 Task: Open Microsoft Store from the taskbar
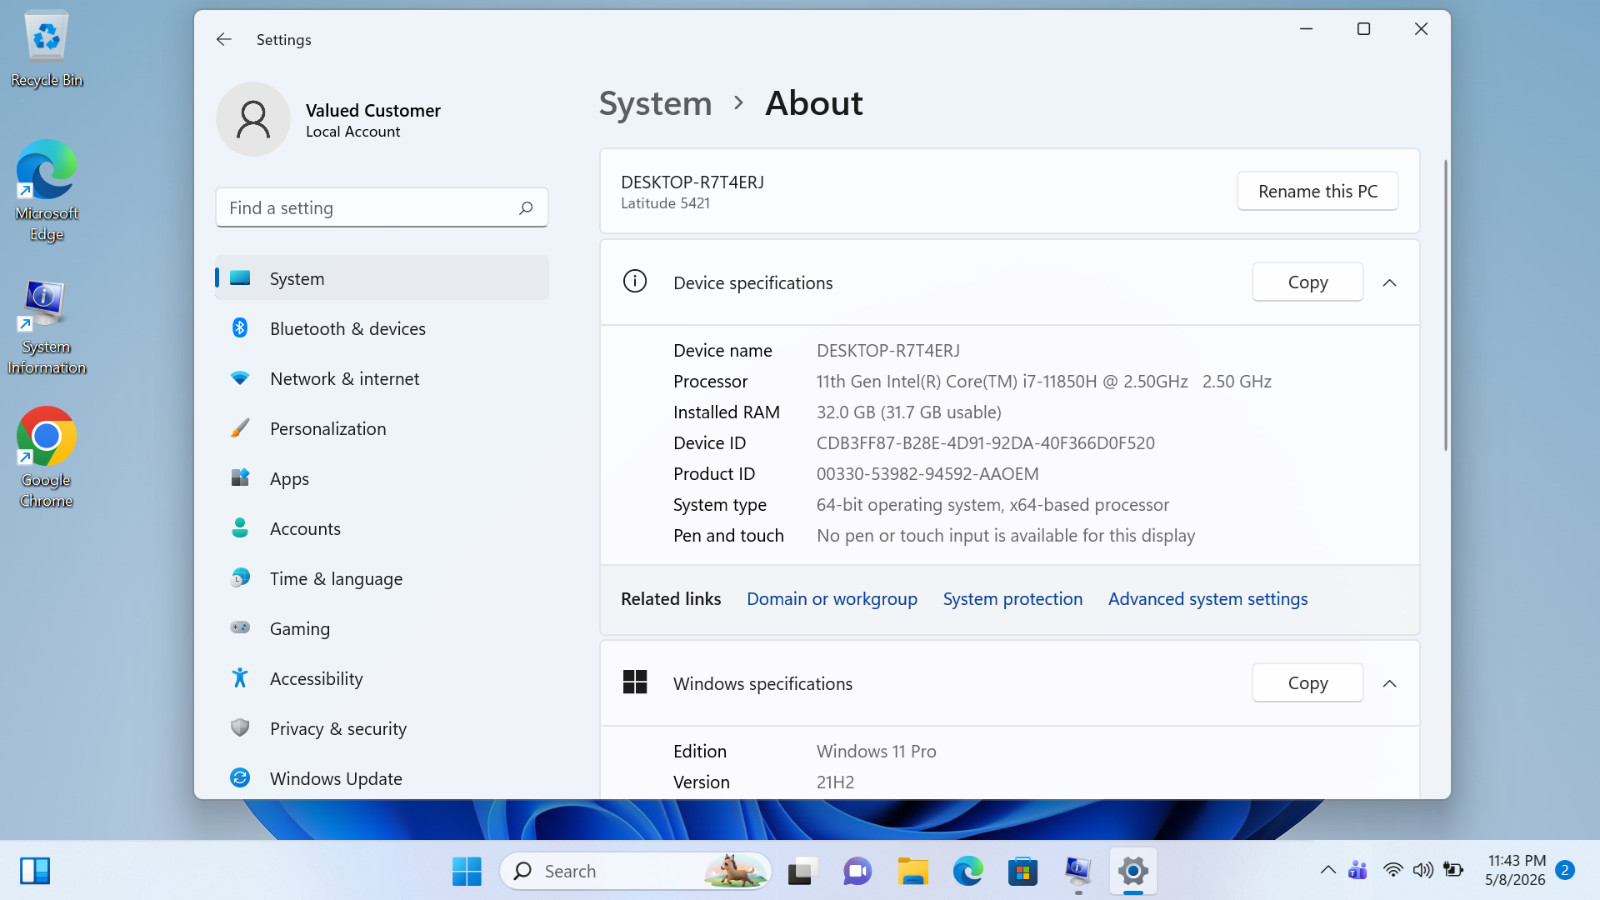point(1022,871)
